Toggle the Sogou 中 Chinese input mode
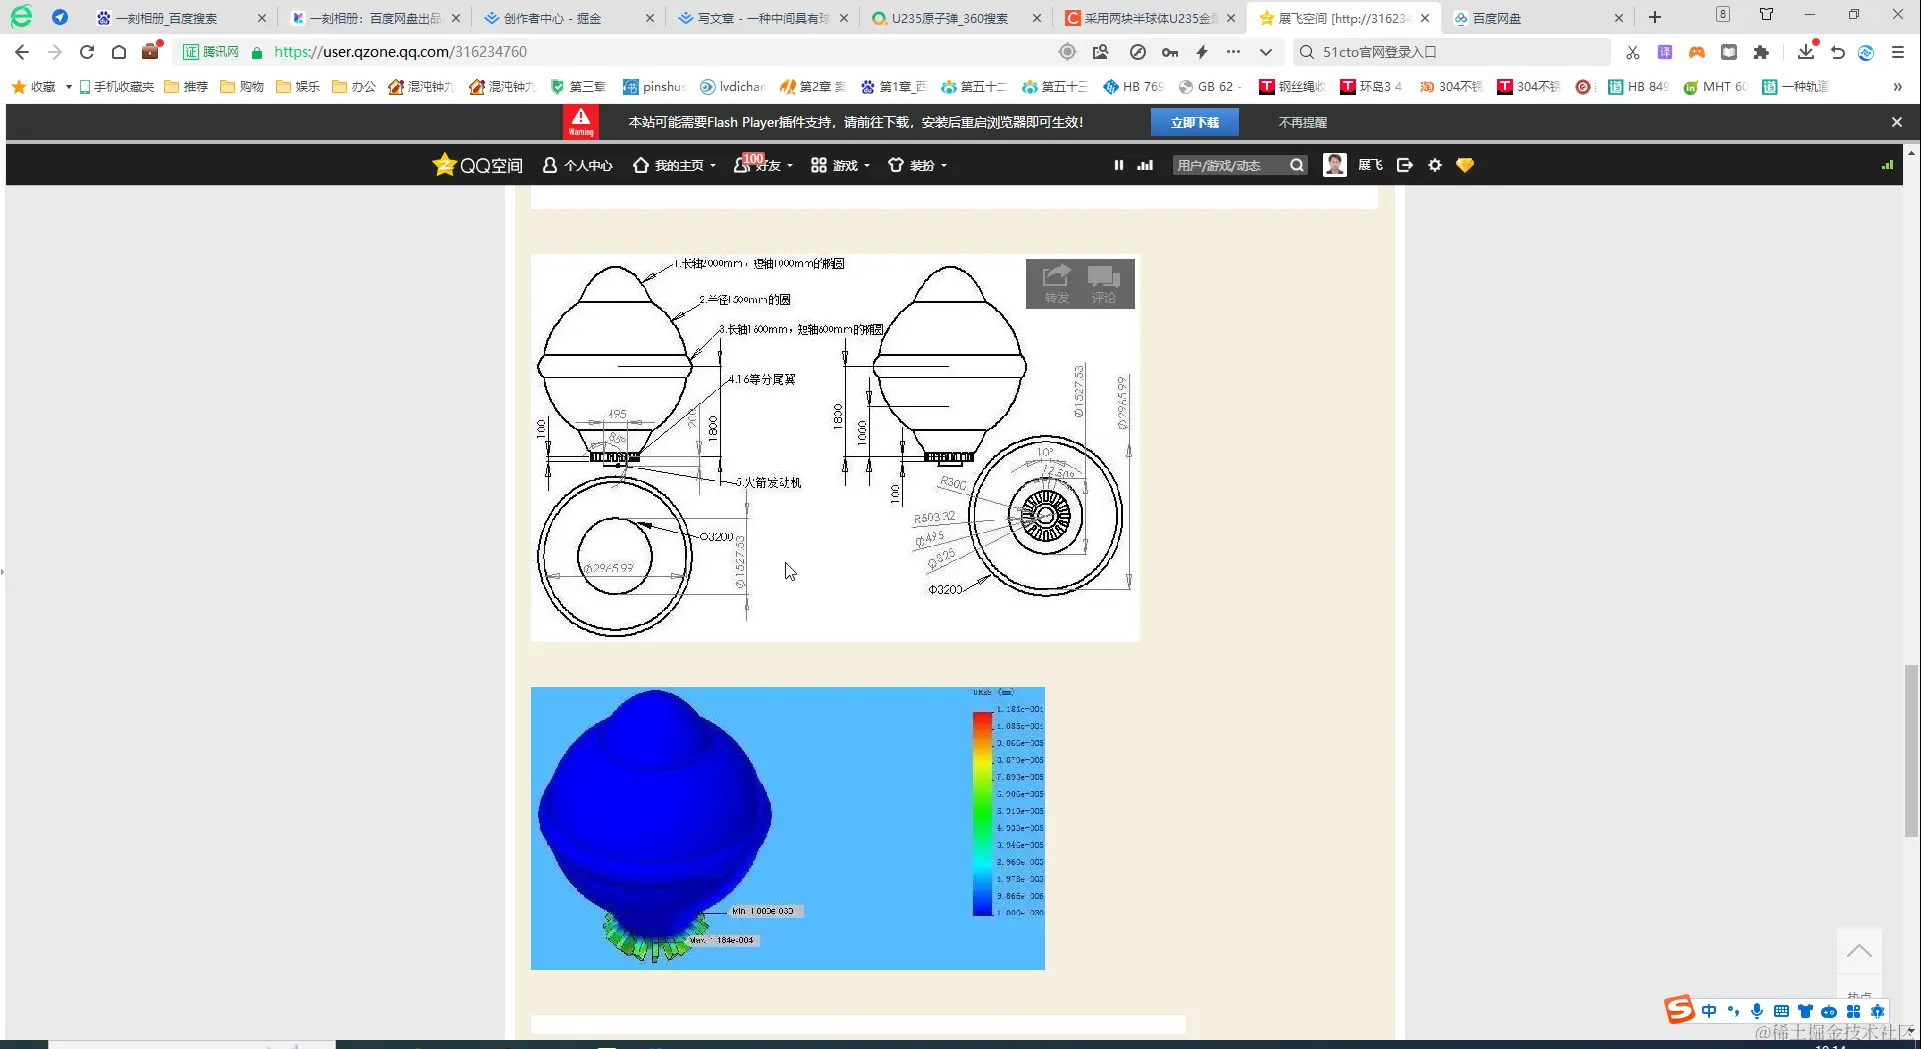This screenshot has height=1049, width=1921. (x=1709, y=1011)
